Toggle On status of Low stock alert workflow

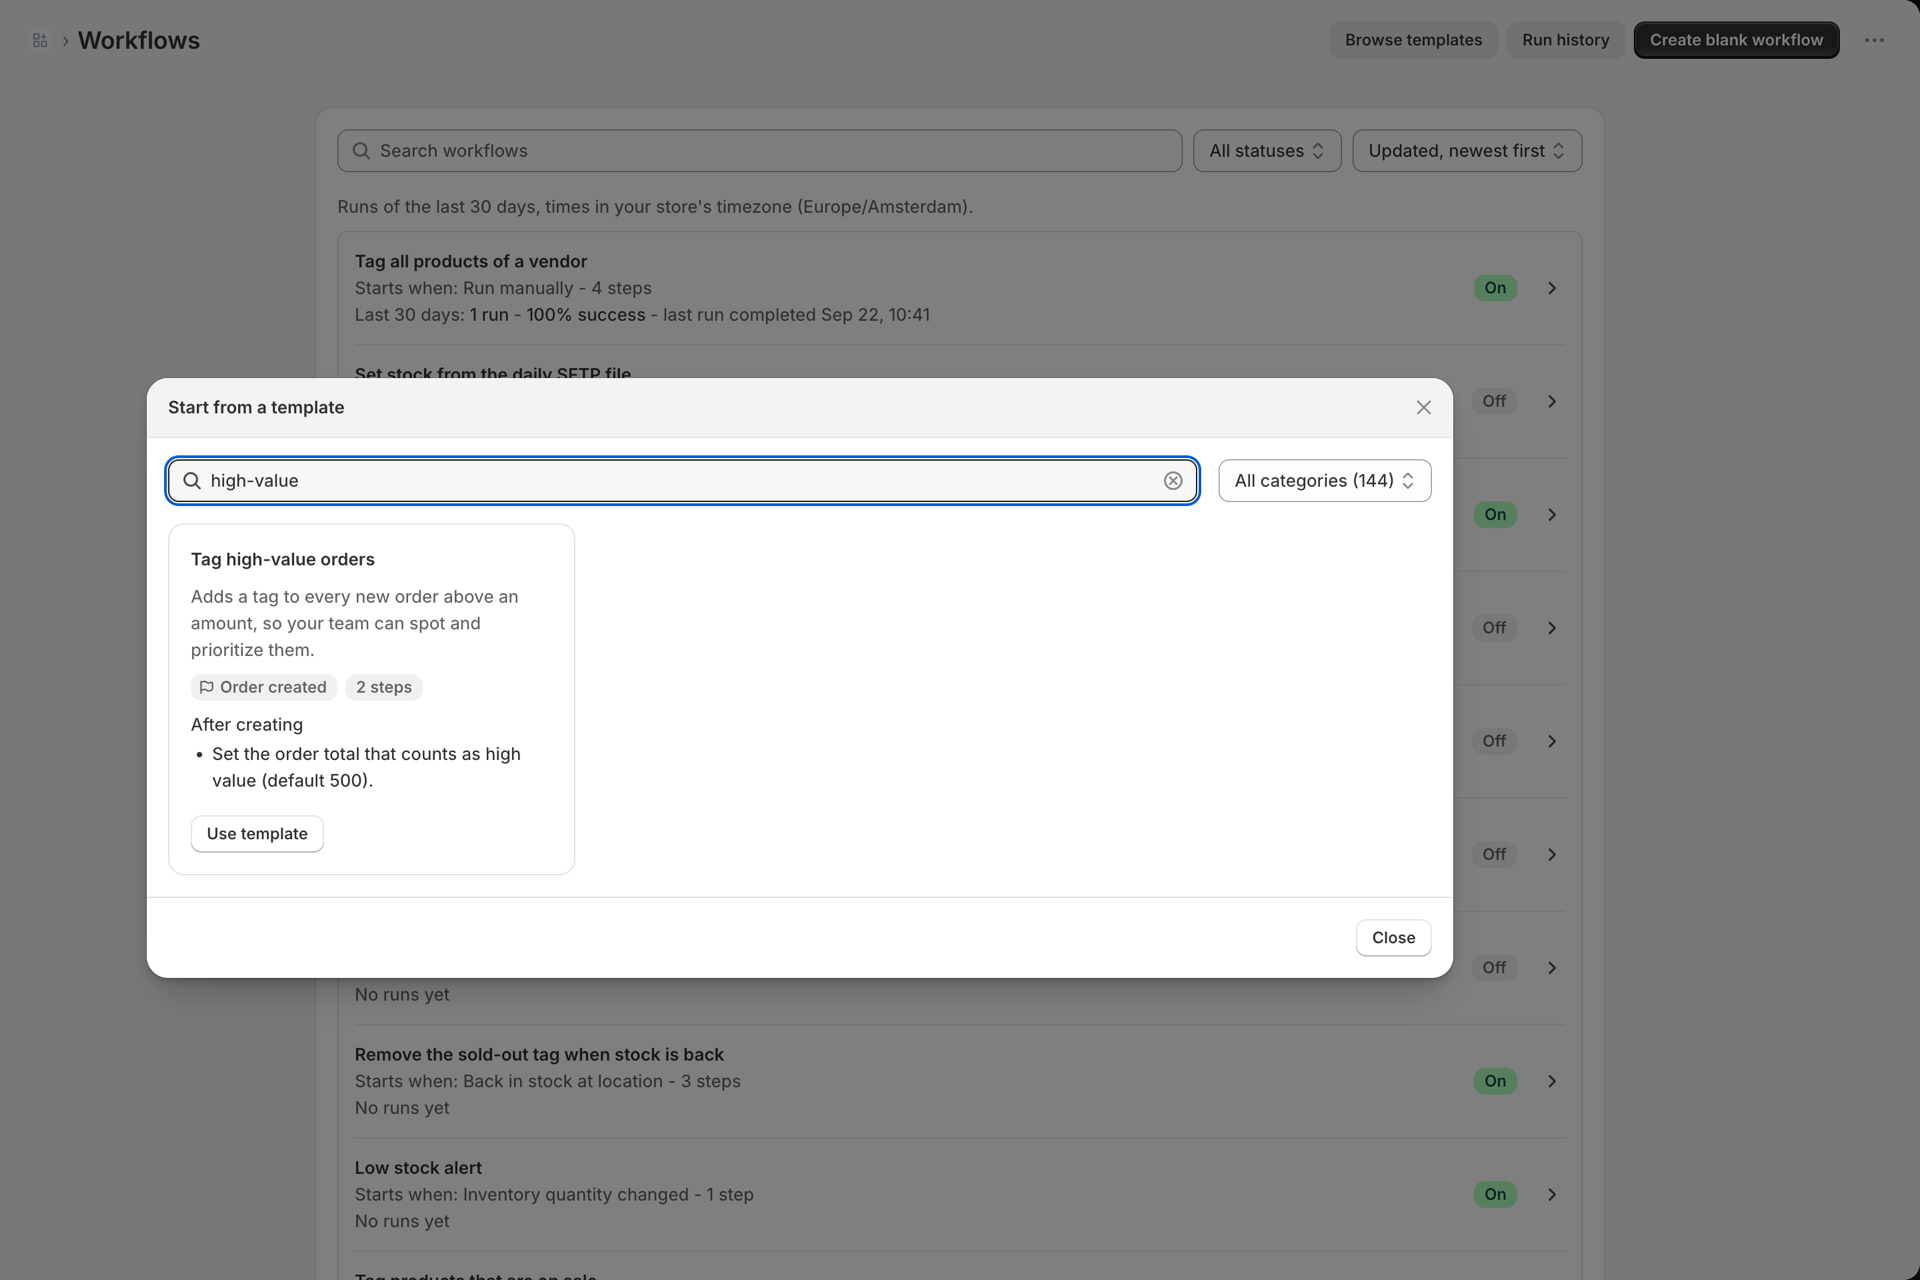point(1495,1194)
